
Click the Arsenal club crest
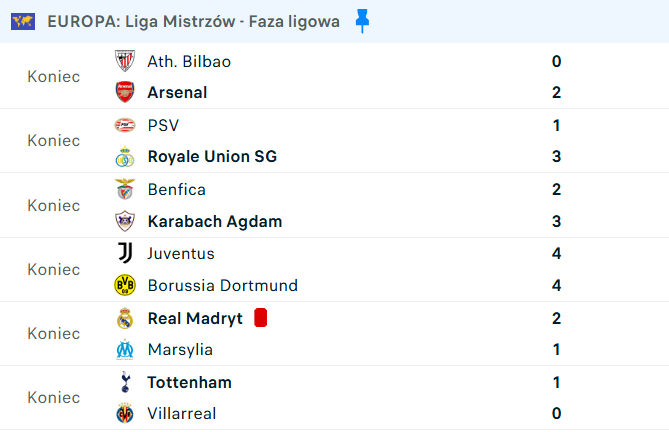(125, 92)
